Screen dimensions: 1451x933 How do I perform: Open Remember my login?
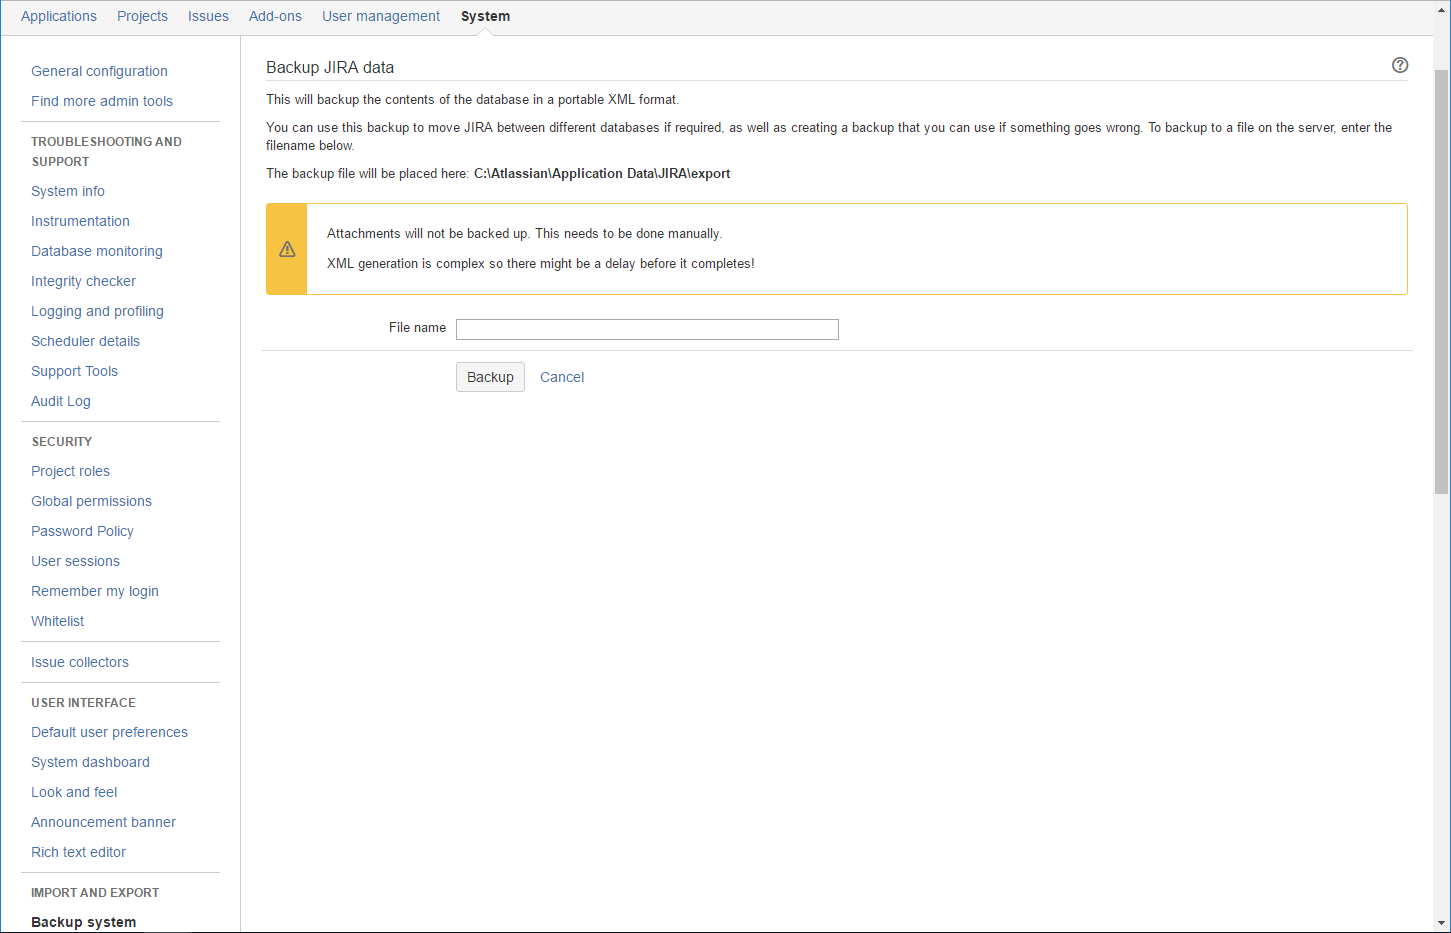coord(95,591)
